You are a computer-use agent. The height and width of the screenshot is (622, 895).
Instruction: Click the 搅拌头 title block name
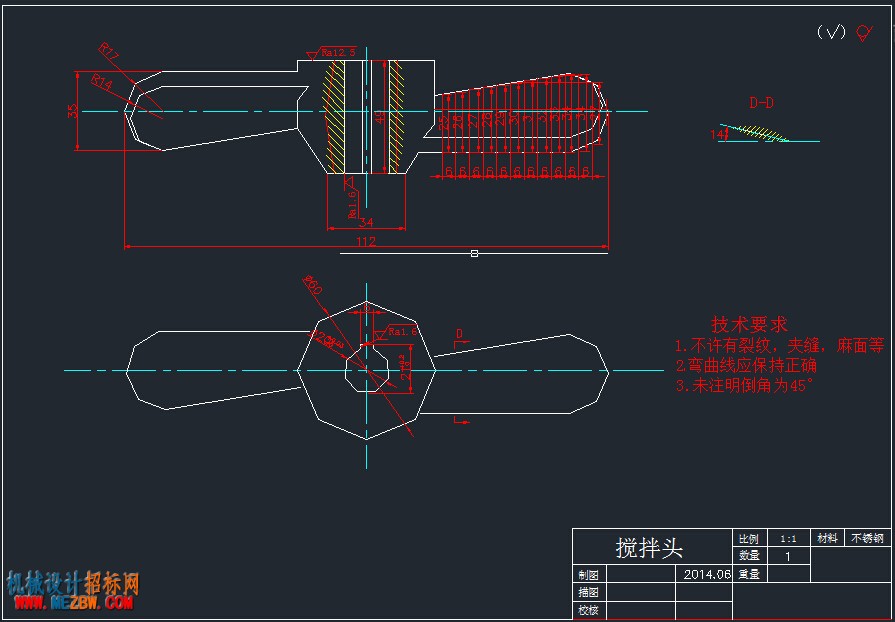point(648,548)
